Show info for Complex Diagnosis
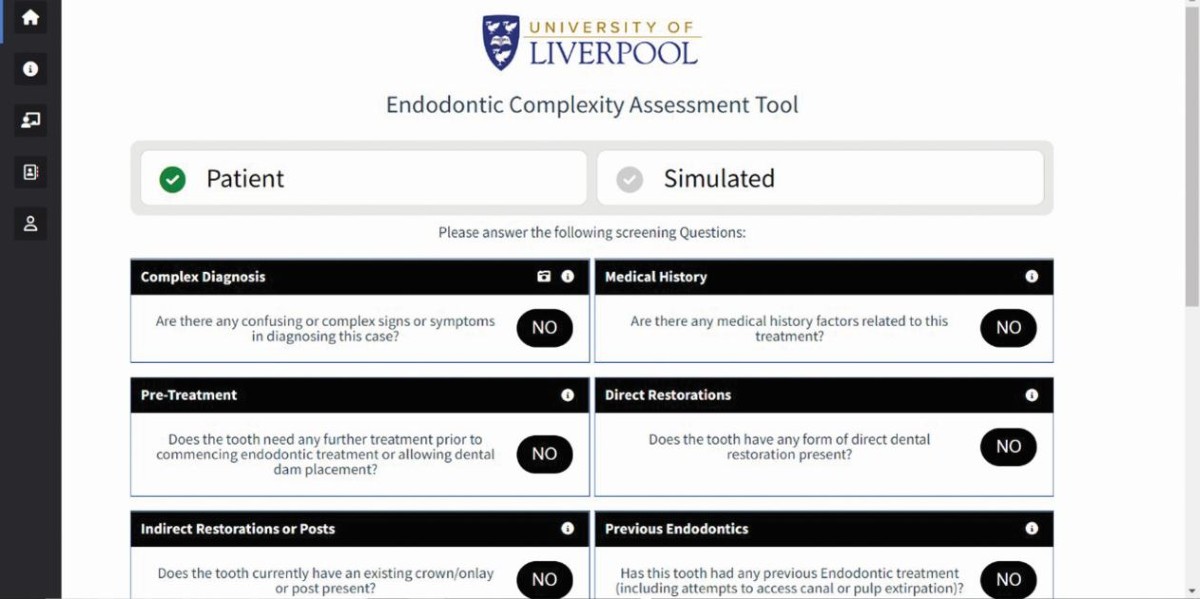The image size is (1200, 599). tap(568, 277)
